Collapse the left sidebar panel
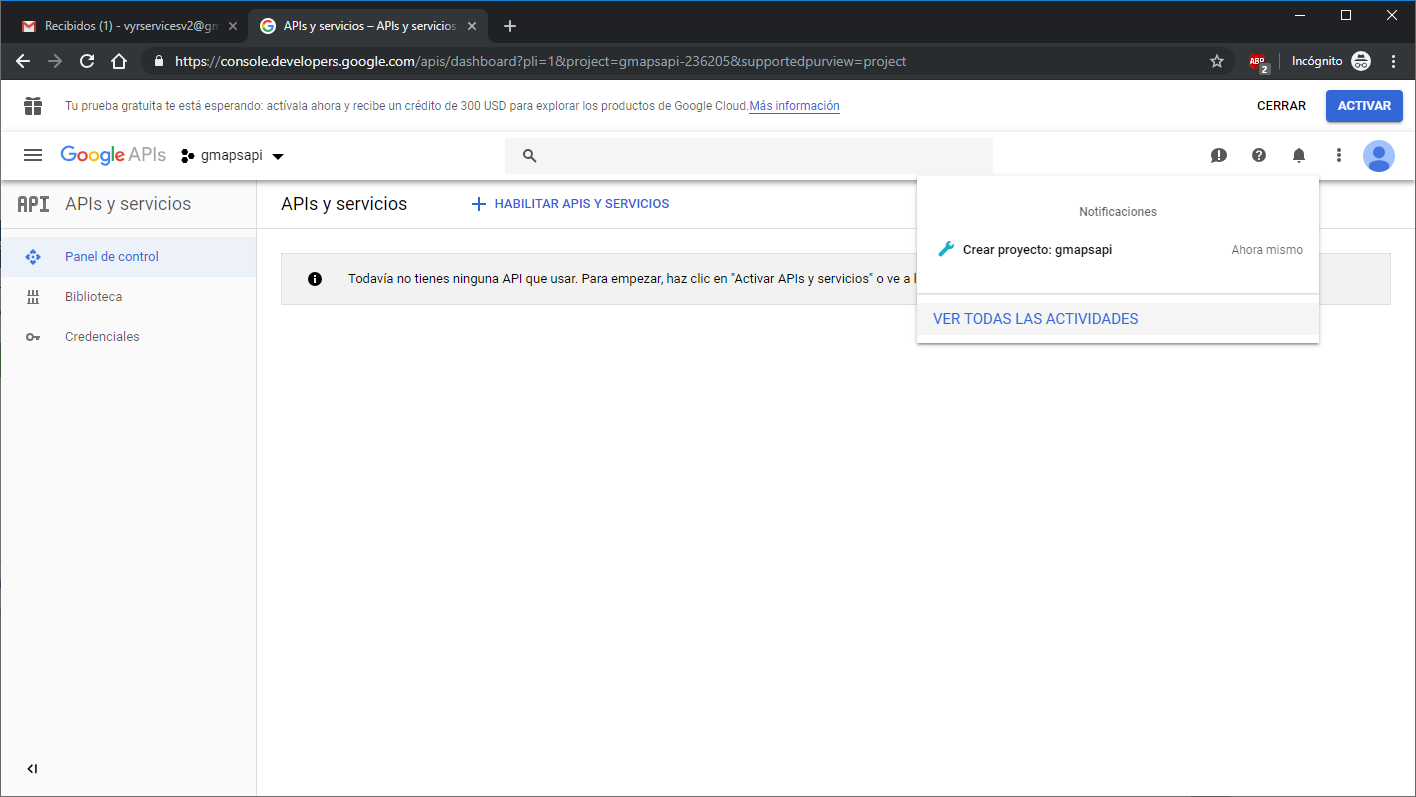 click(32, 769)
